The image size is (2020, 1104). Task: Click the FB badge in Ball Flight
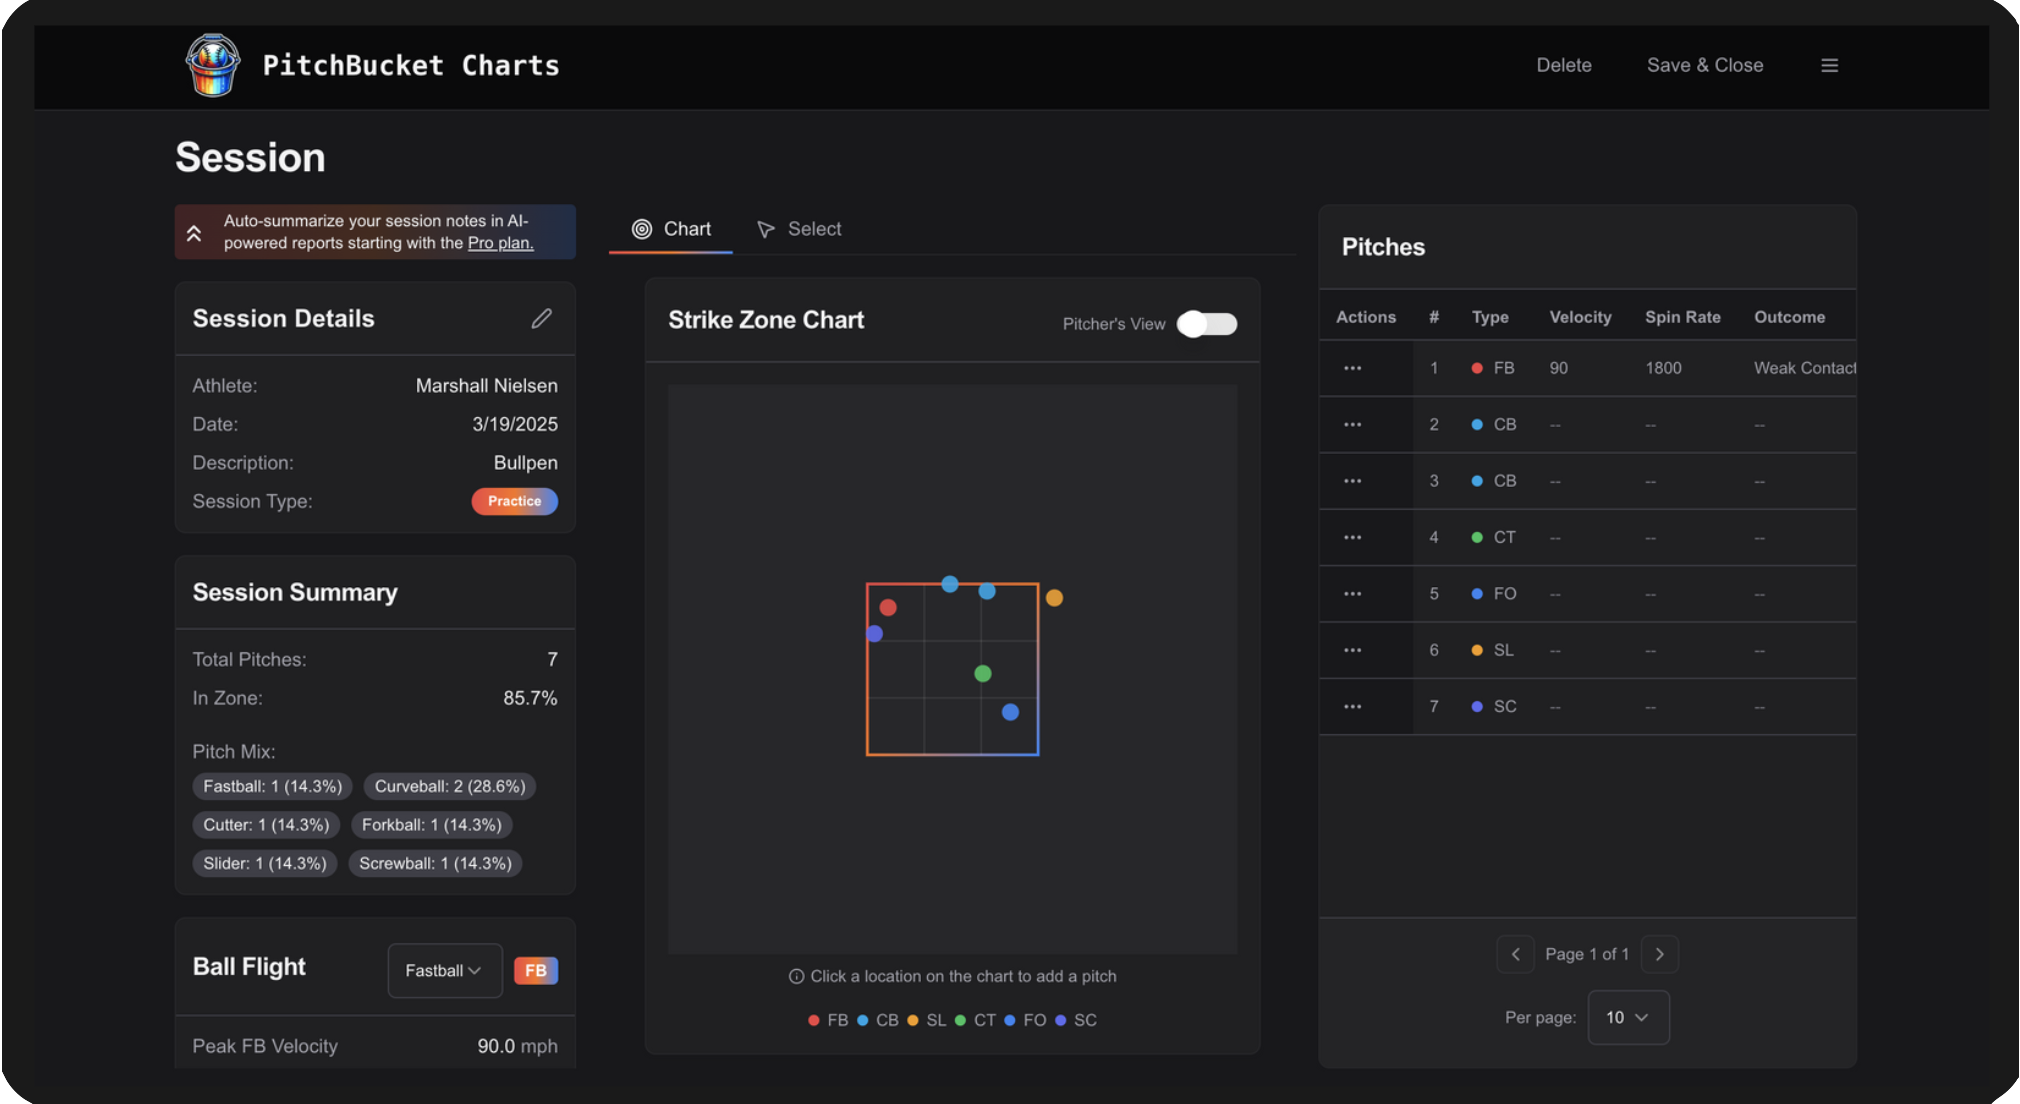[536, 970]
